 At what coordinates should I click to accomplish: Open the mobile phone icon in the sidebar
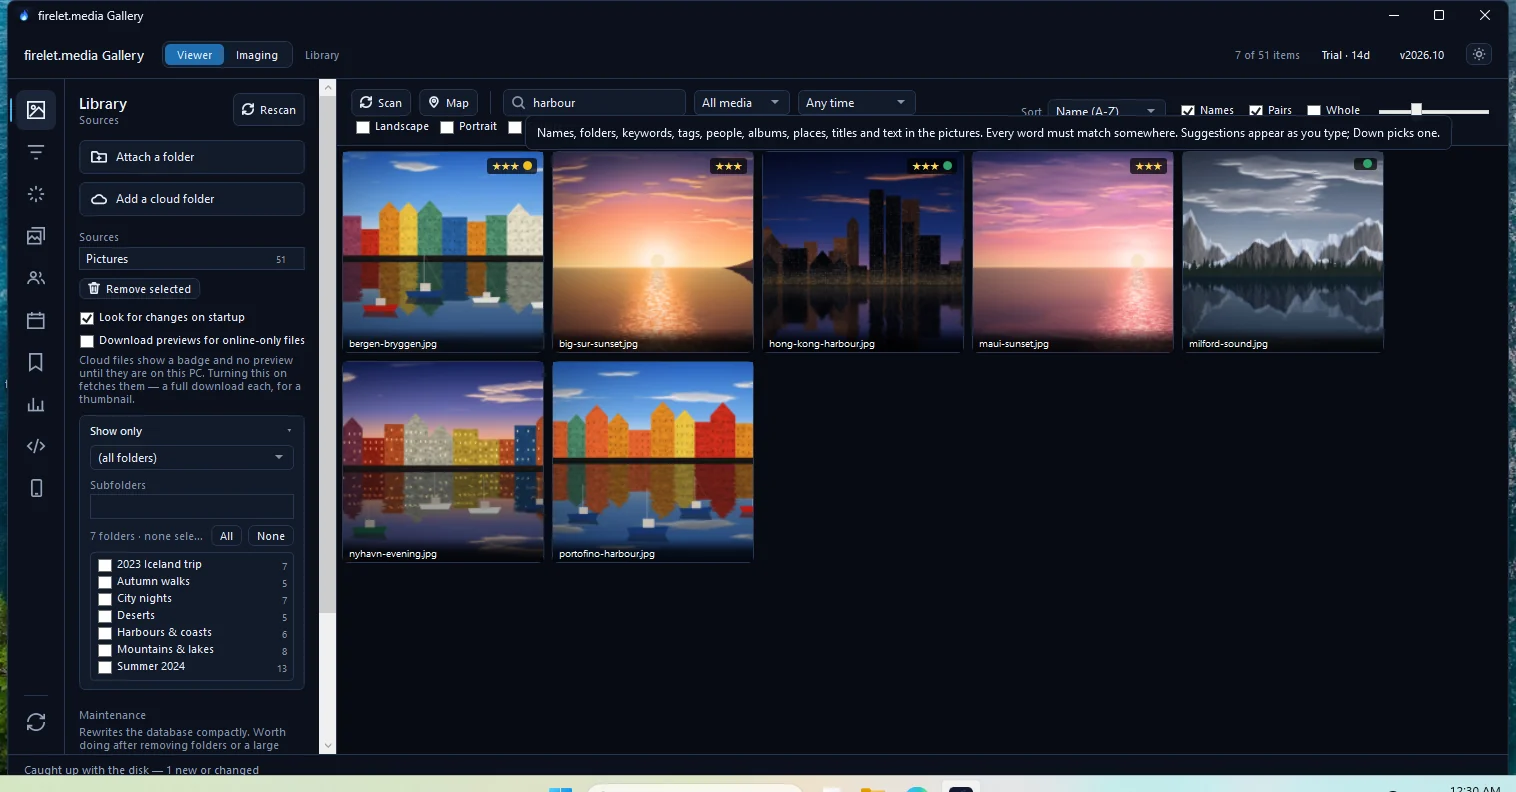point(36,488)
